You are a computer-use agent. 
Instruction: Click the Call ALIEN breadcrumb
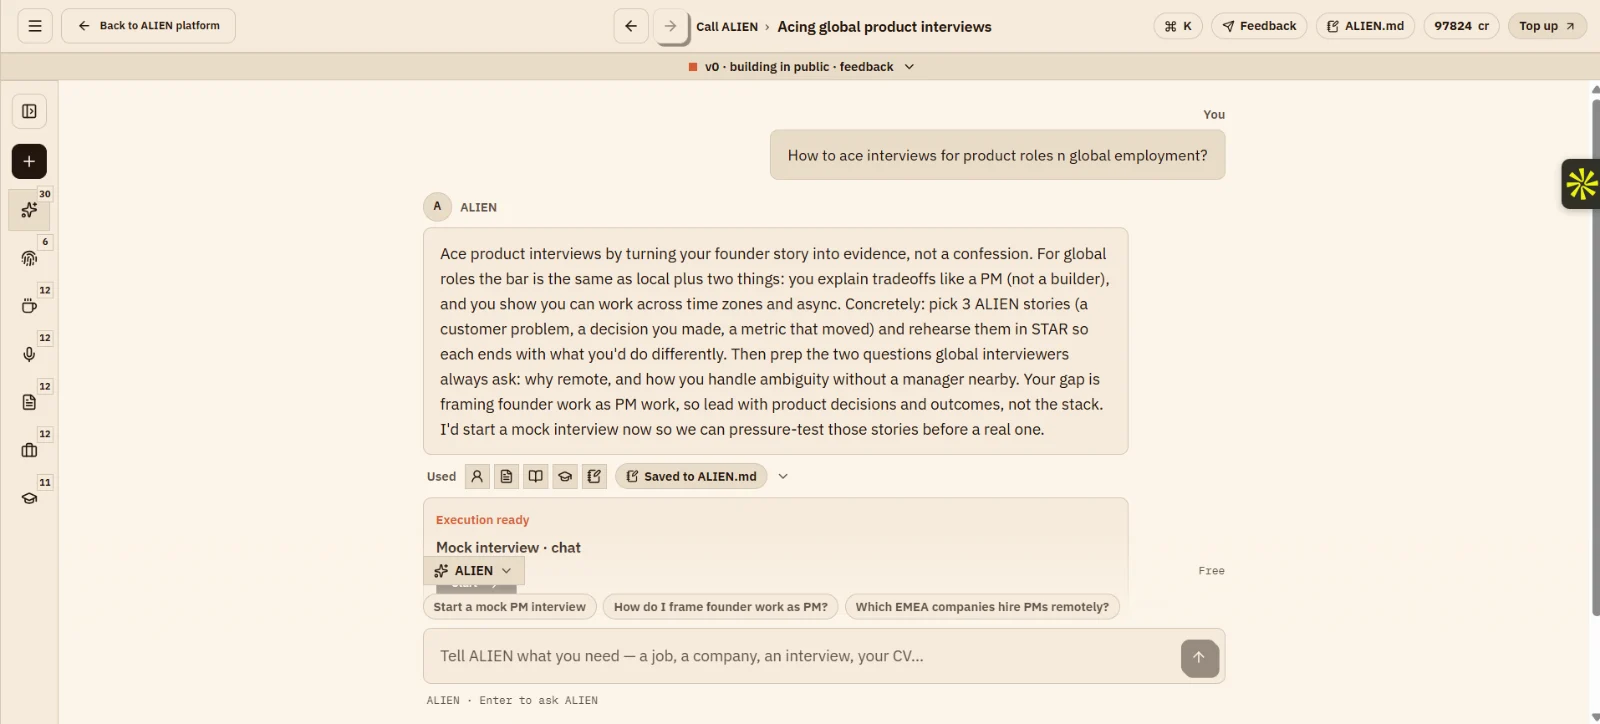pyautogui.click(x=727, y=27)
